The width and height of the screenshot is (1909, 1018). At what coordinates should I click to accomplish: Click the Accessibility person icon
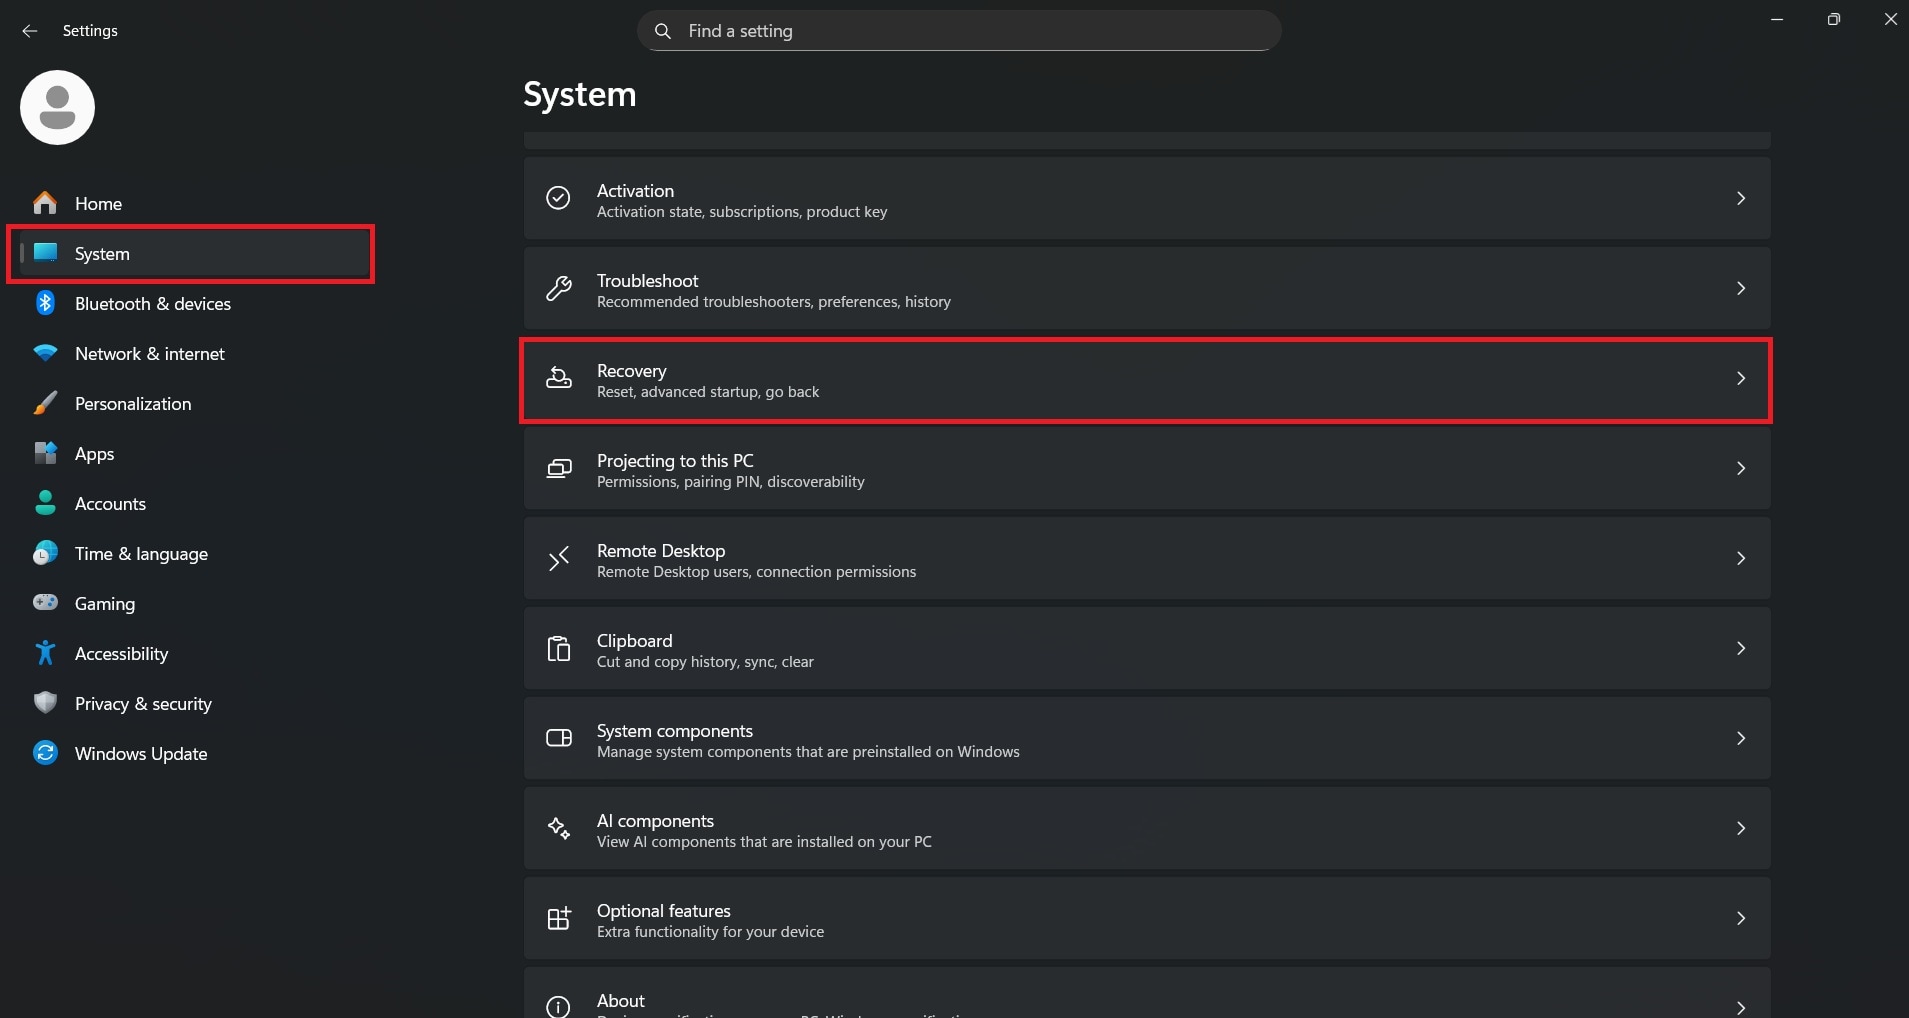pos(45,653)
